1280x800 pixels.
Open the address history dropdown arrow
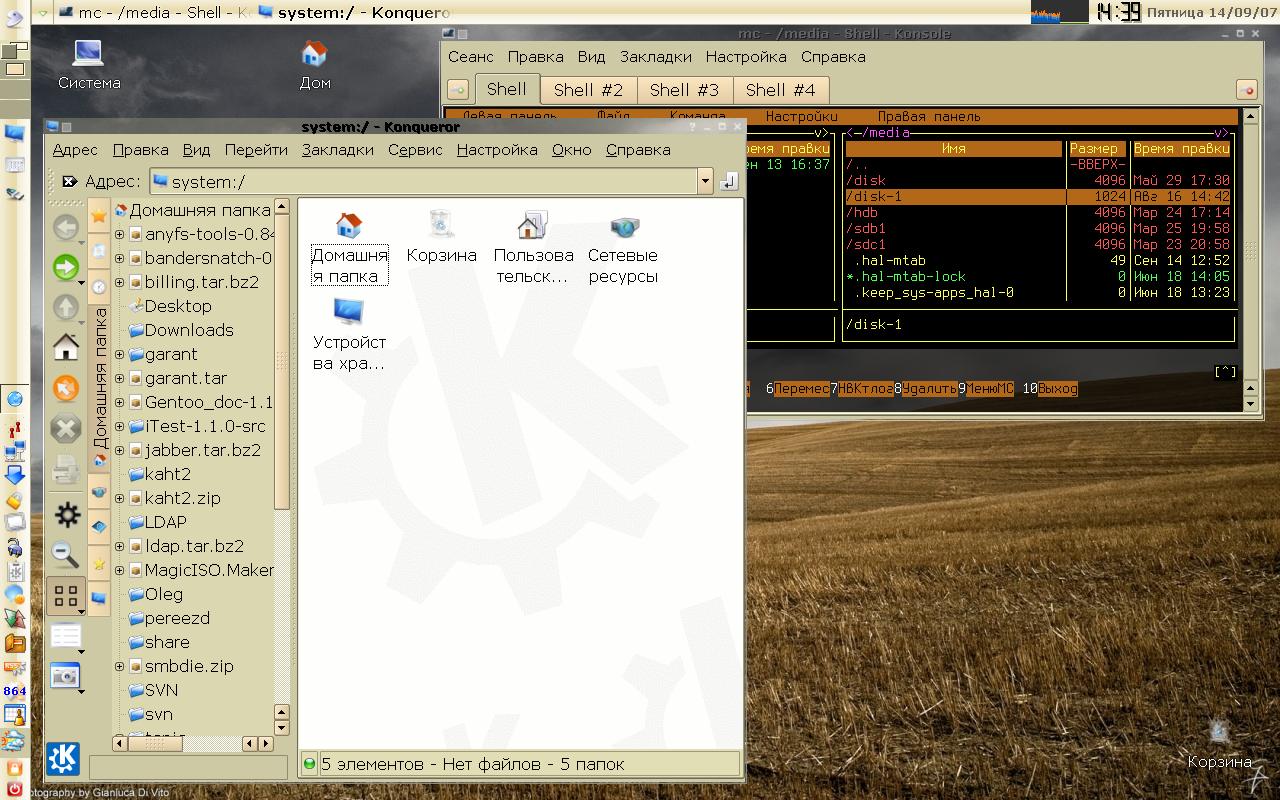pyautogui.click(x=705, y=181)
